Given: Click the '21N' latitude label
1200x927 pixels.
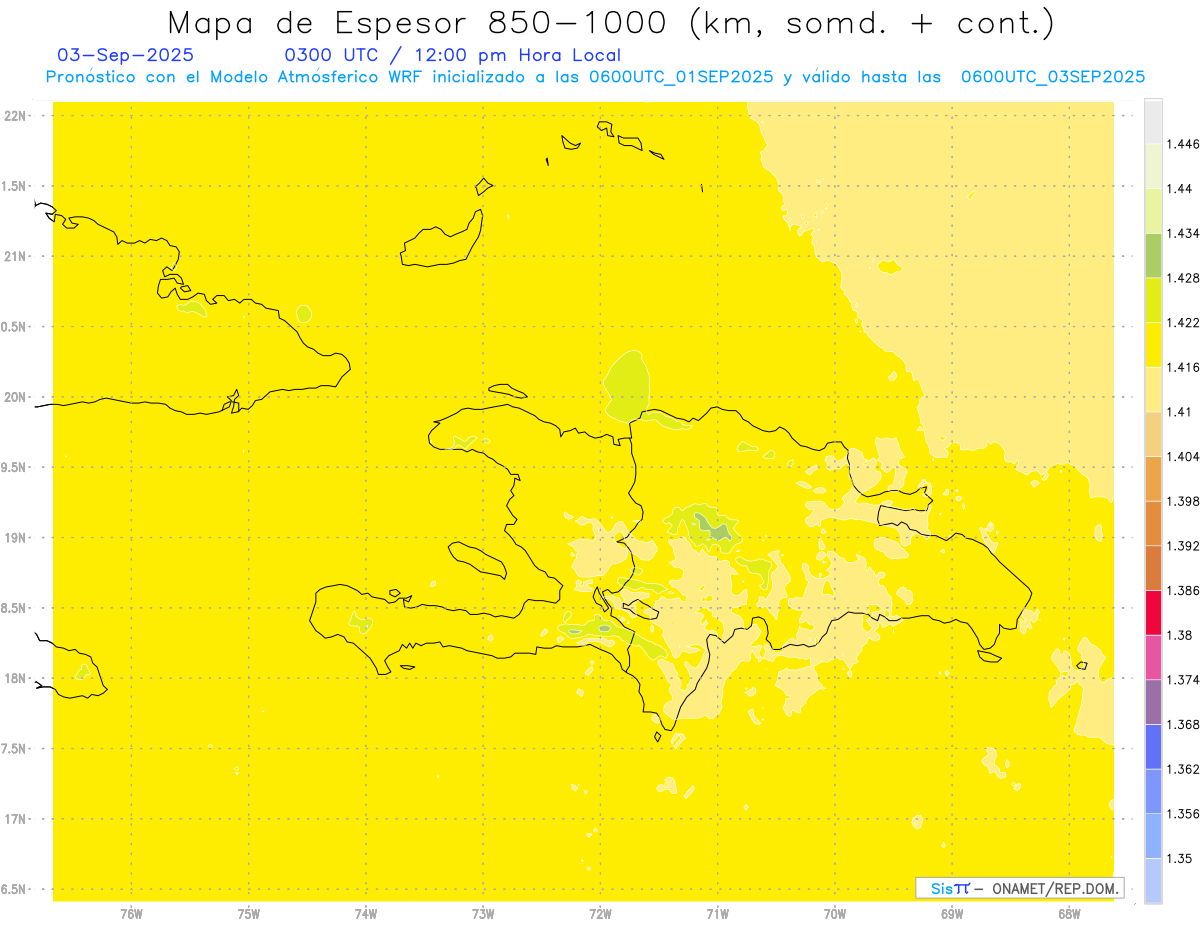Looking at the screenshot, I should pyautogui.click(x=14, y=256).
